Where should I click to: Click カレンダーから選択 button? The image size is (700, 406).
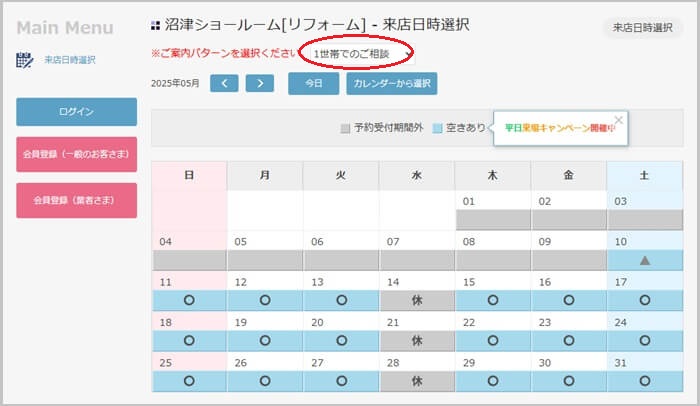392,84
